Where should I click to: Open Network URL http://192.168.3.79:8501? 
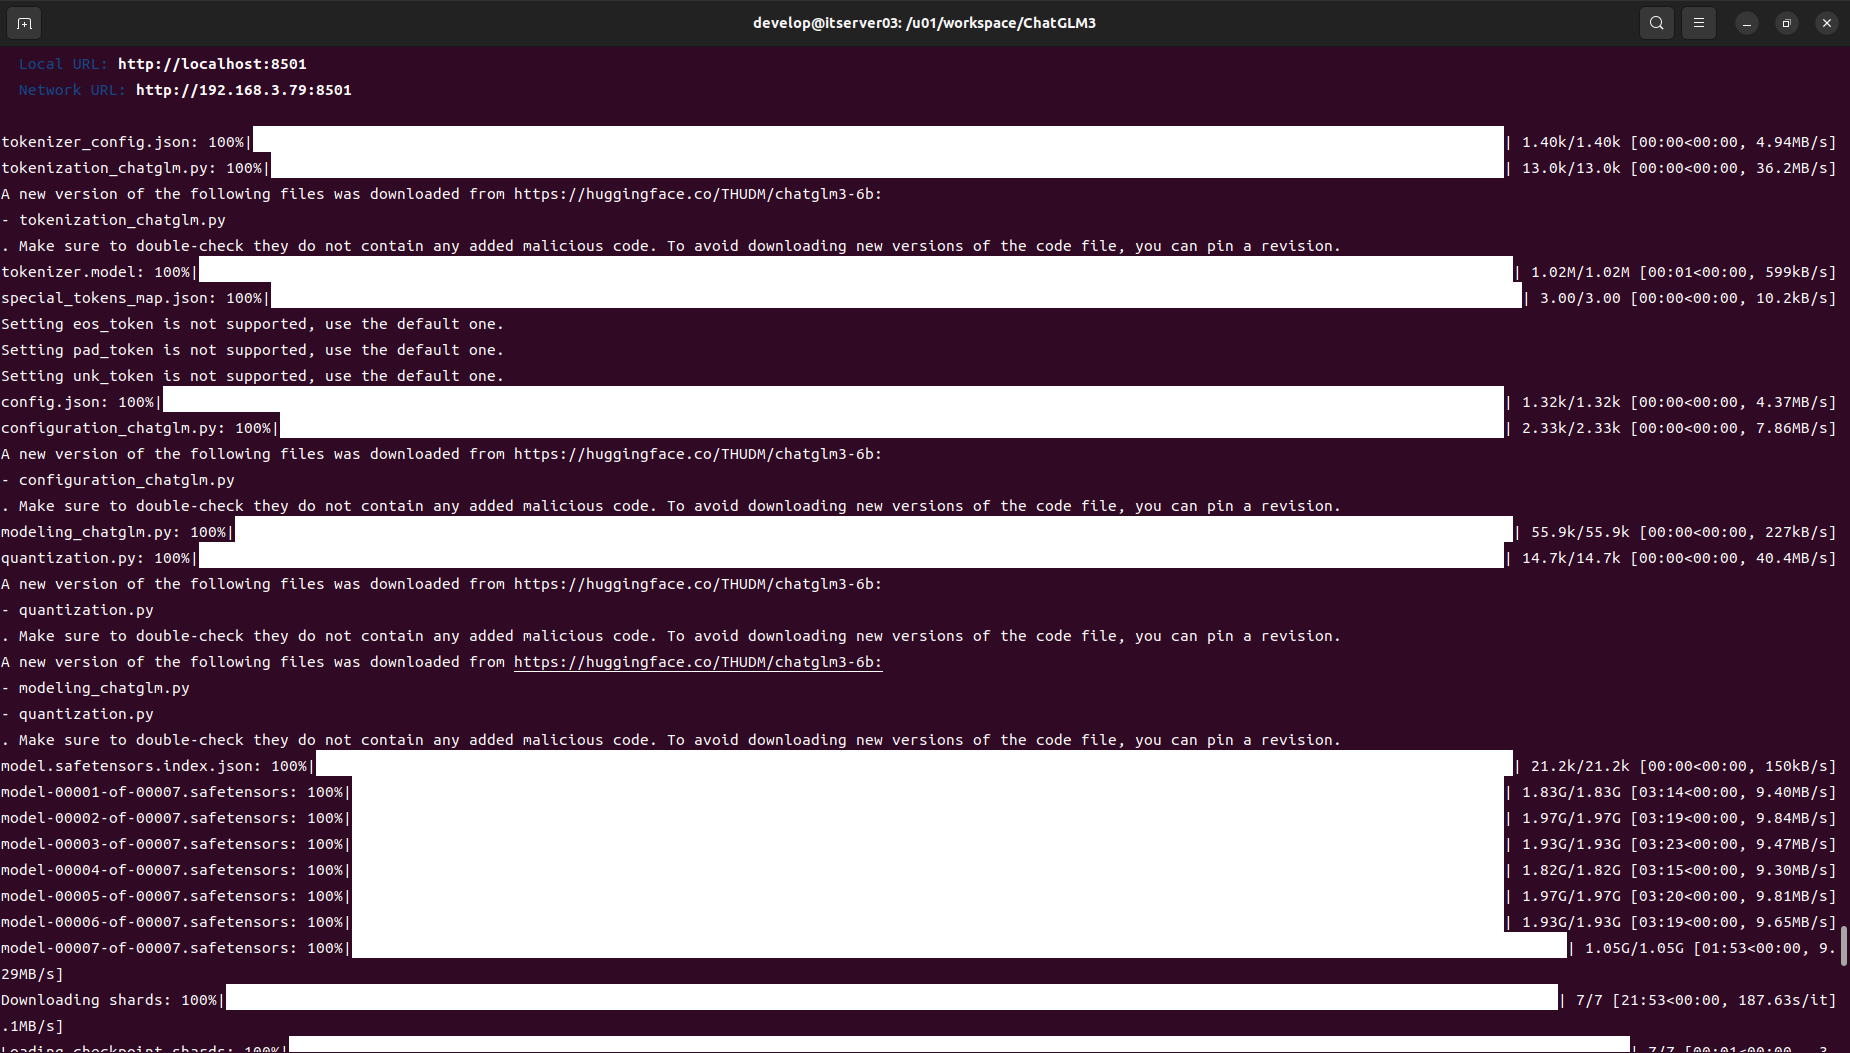click(x=243, y=90)
